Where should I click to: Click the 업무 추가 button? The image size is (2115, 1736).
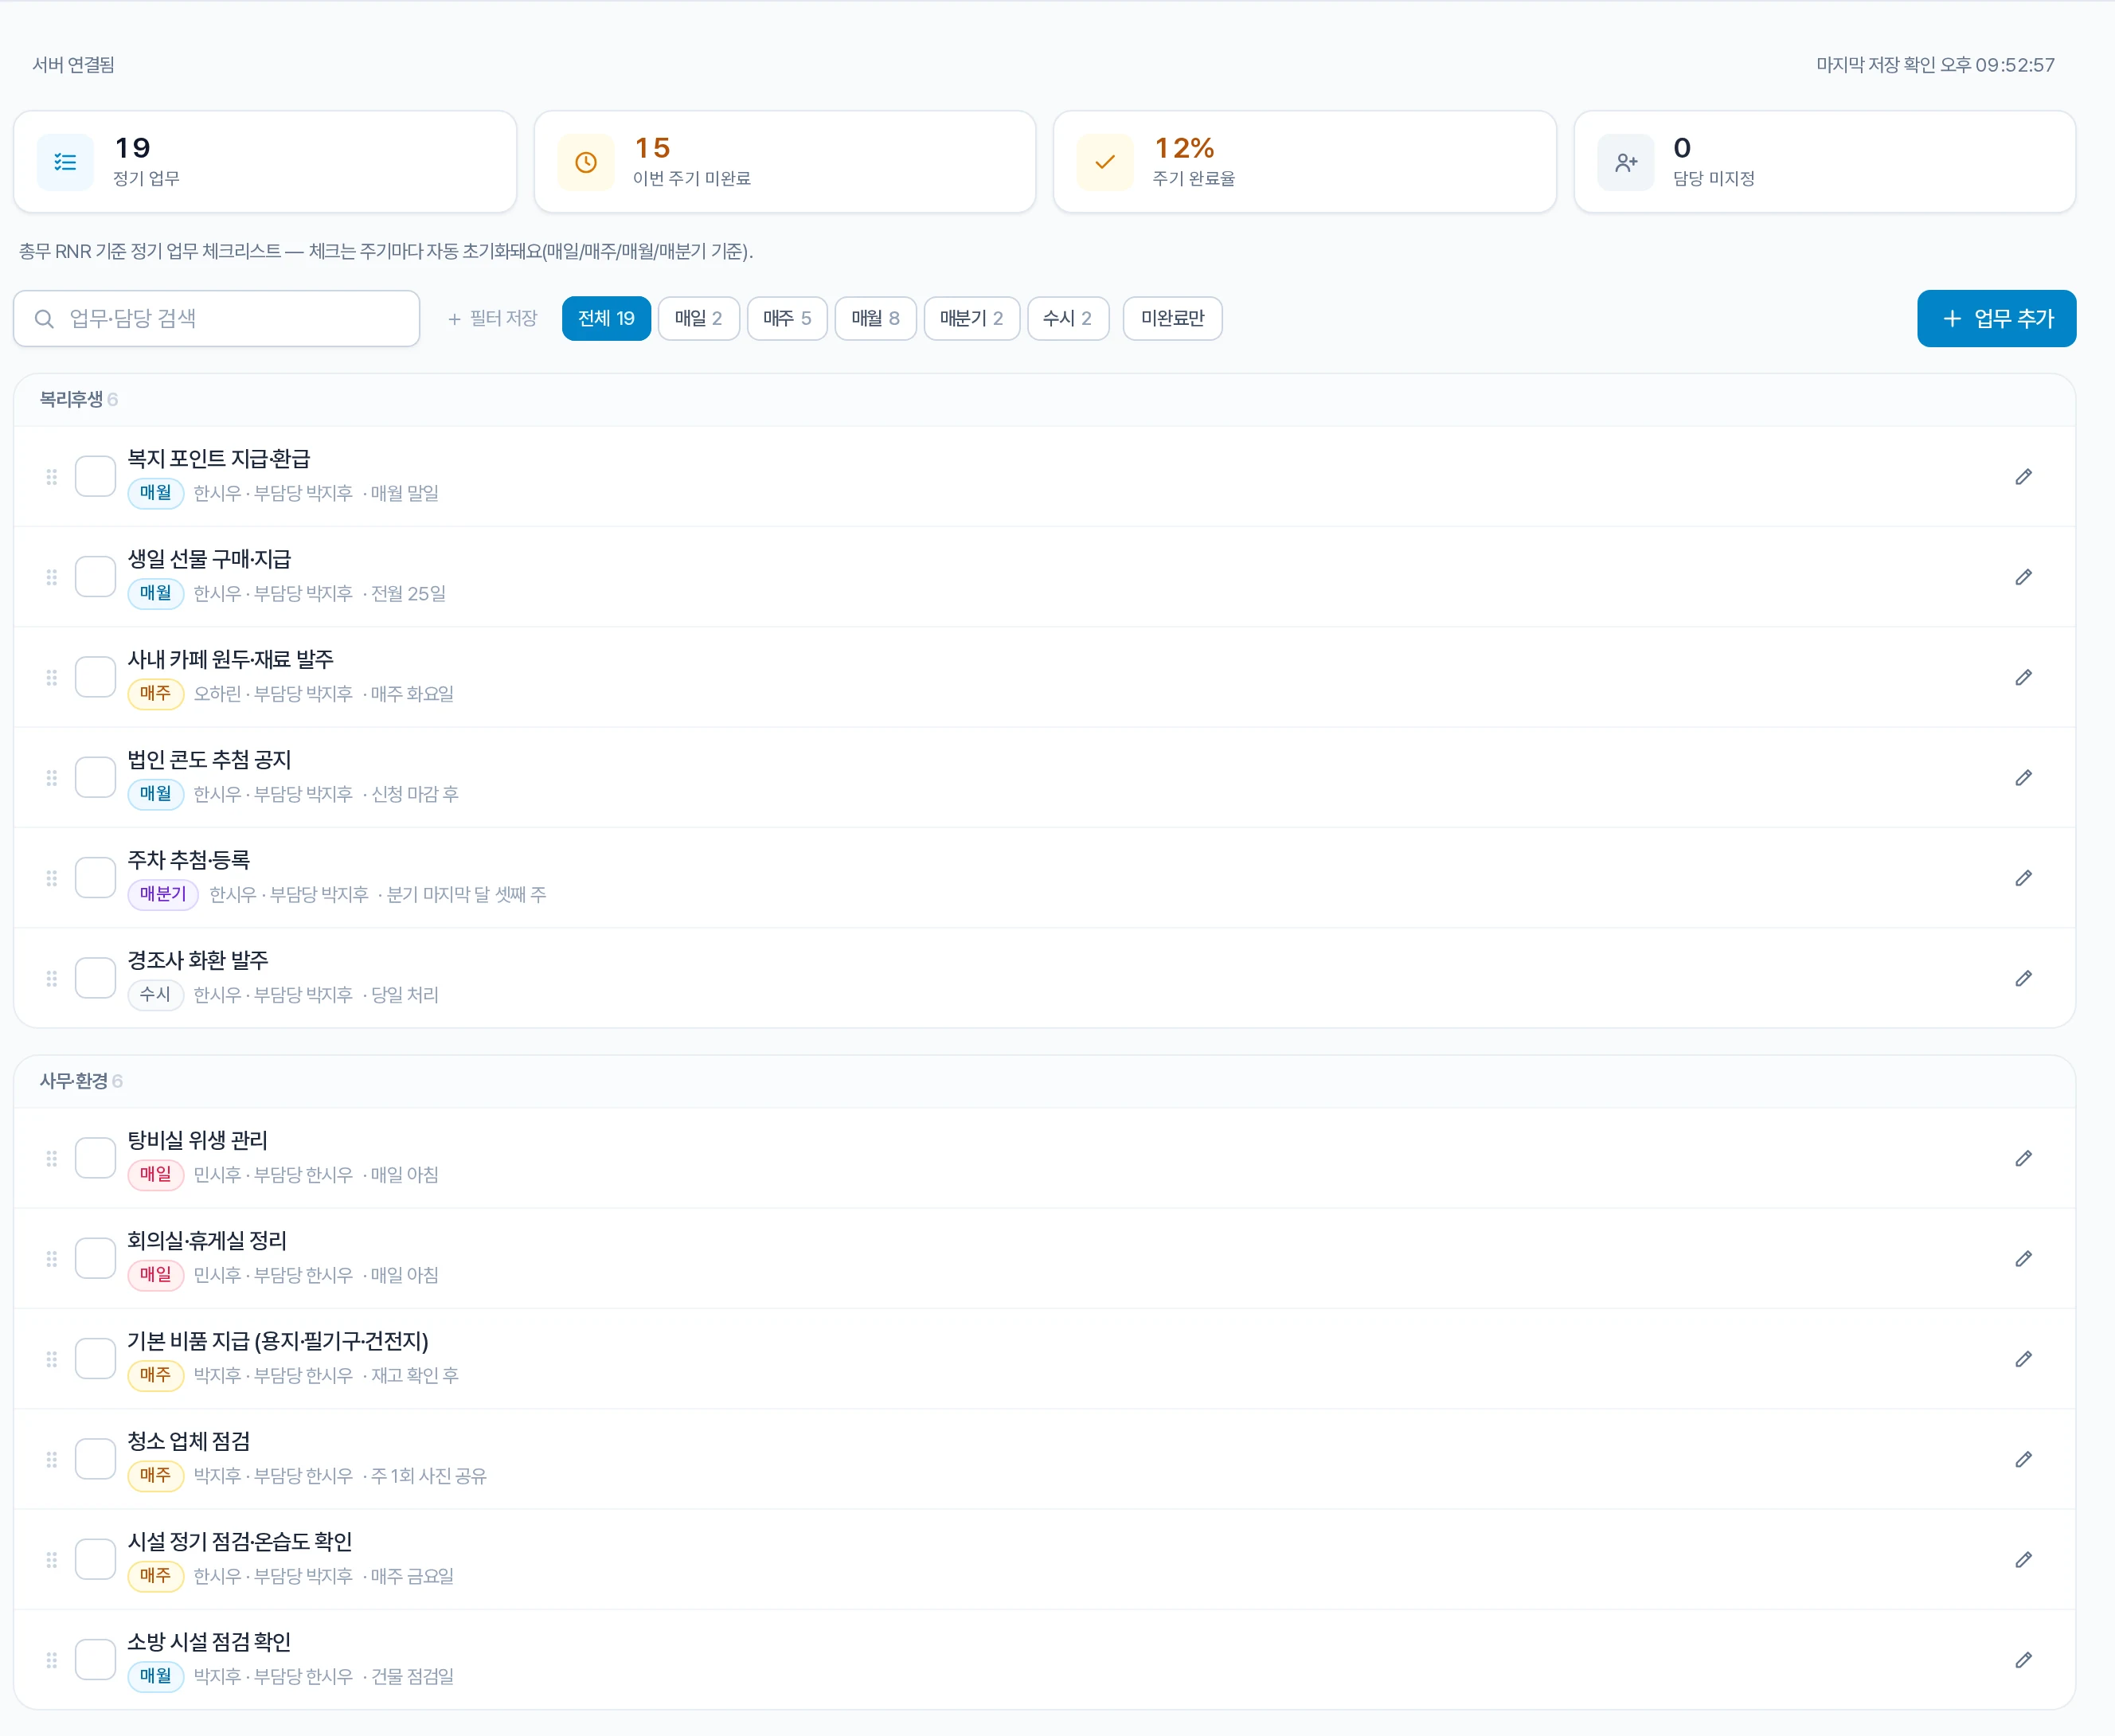pos(1996,318)
